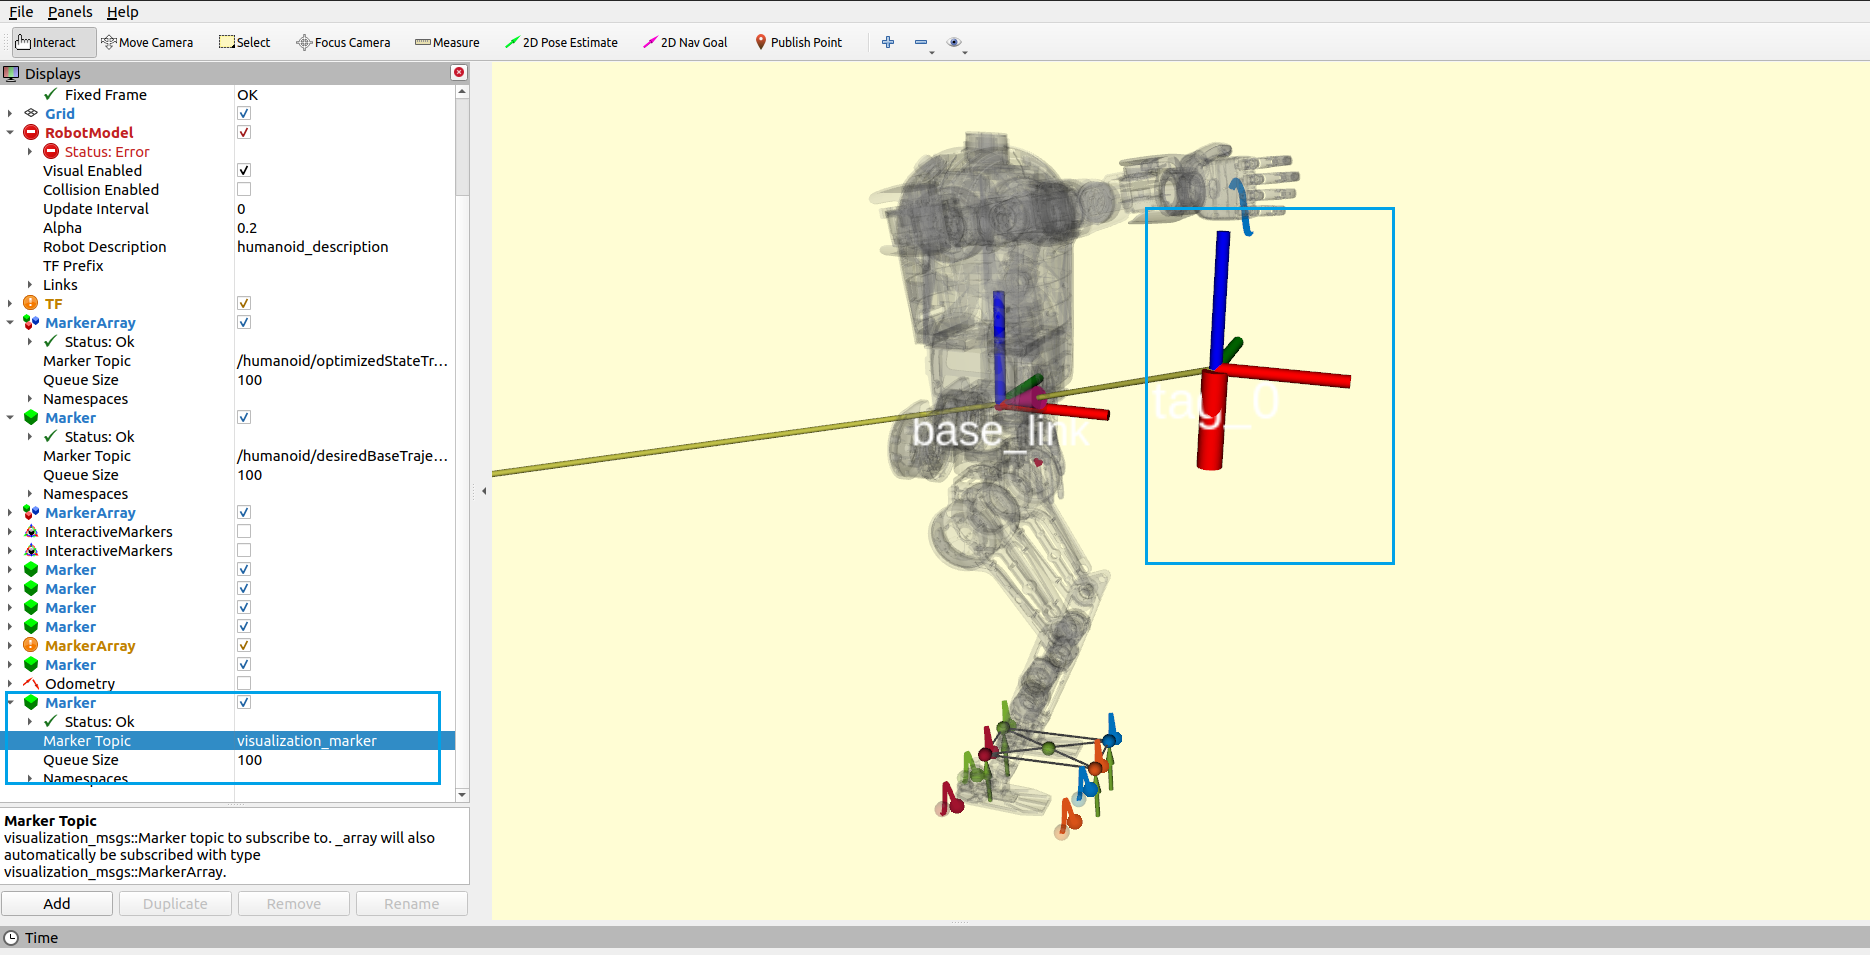This screenshot has width=1870, height=955.
Task: Activate the 2D Pose Estimate tool
Action: 561,42
